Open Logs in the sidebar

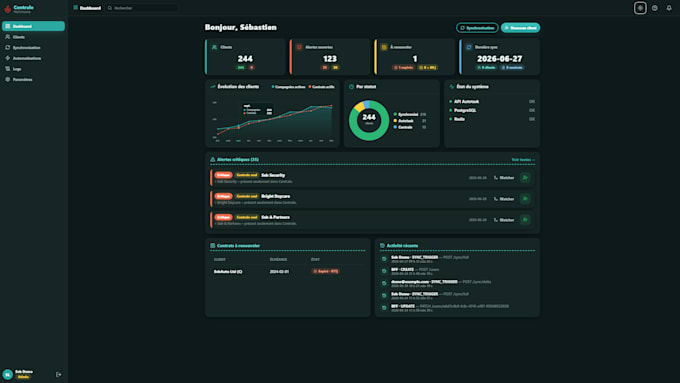pyautogui.click(x=33, y=69)
